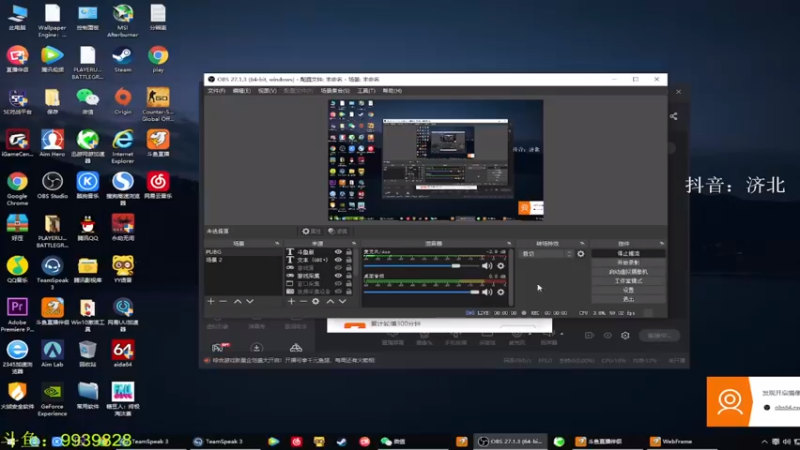The height and width of the screenshot is (450, 800).
Task: Open 麦克风/Aux audio settings gear
Action: [501, 266]
